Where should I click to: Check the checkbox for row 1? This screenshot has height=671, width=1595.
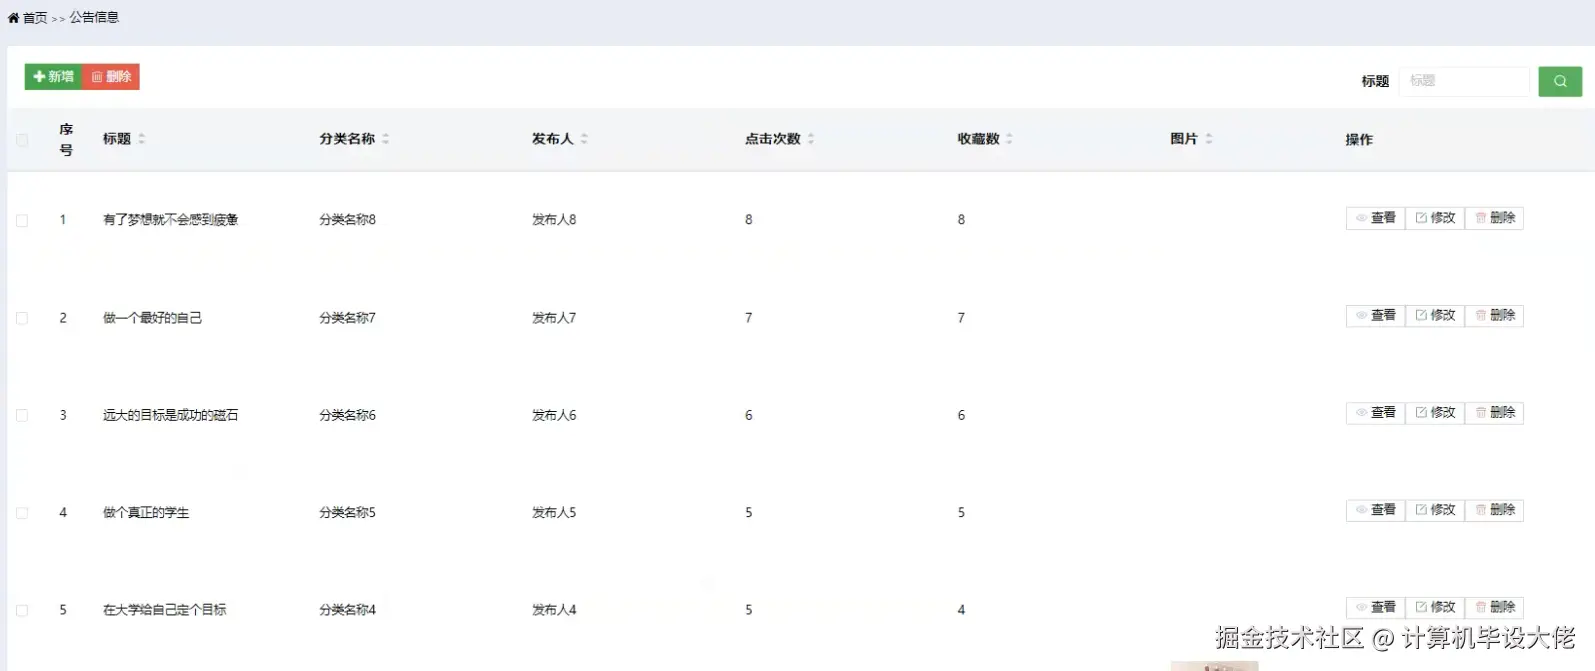tap(22, 220)
